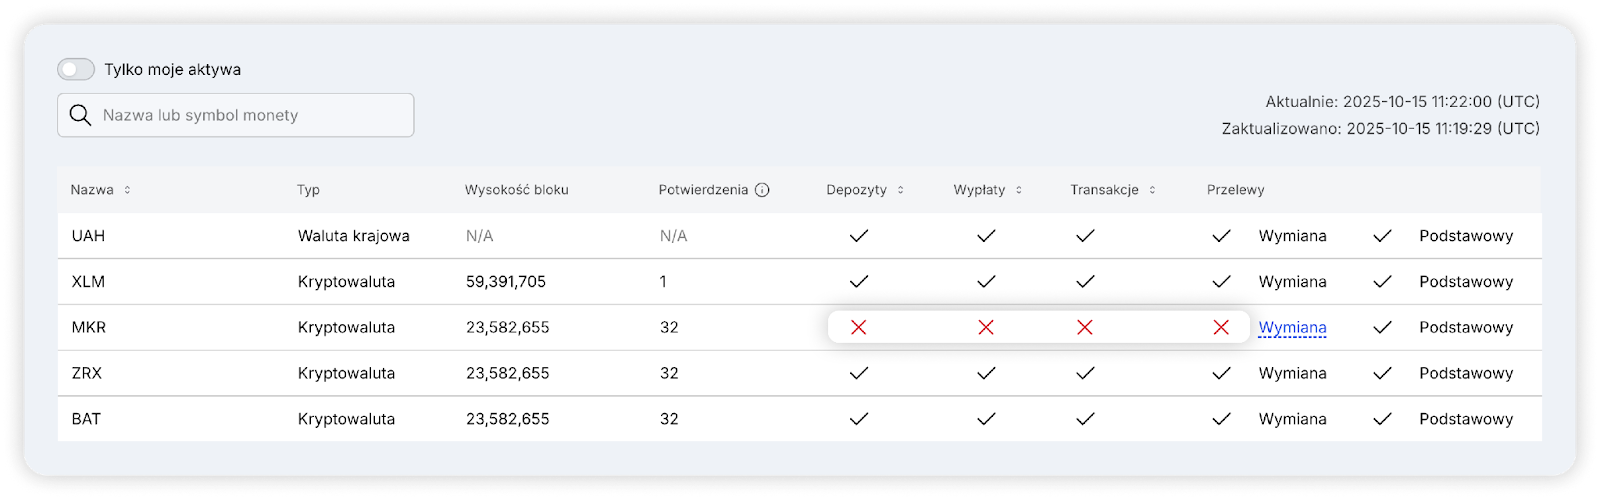Click the search magnifier icon
This screenshot has width=1600, height=499.
tap(81, 115)
